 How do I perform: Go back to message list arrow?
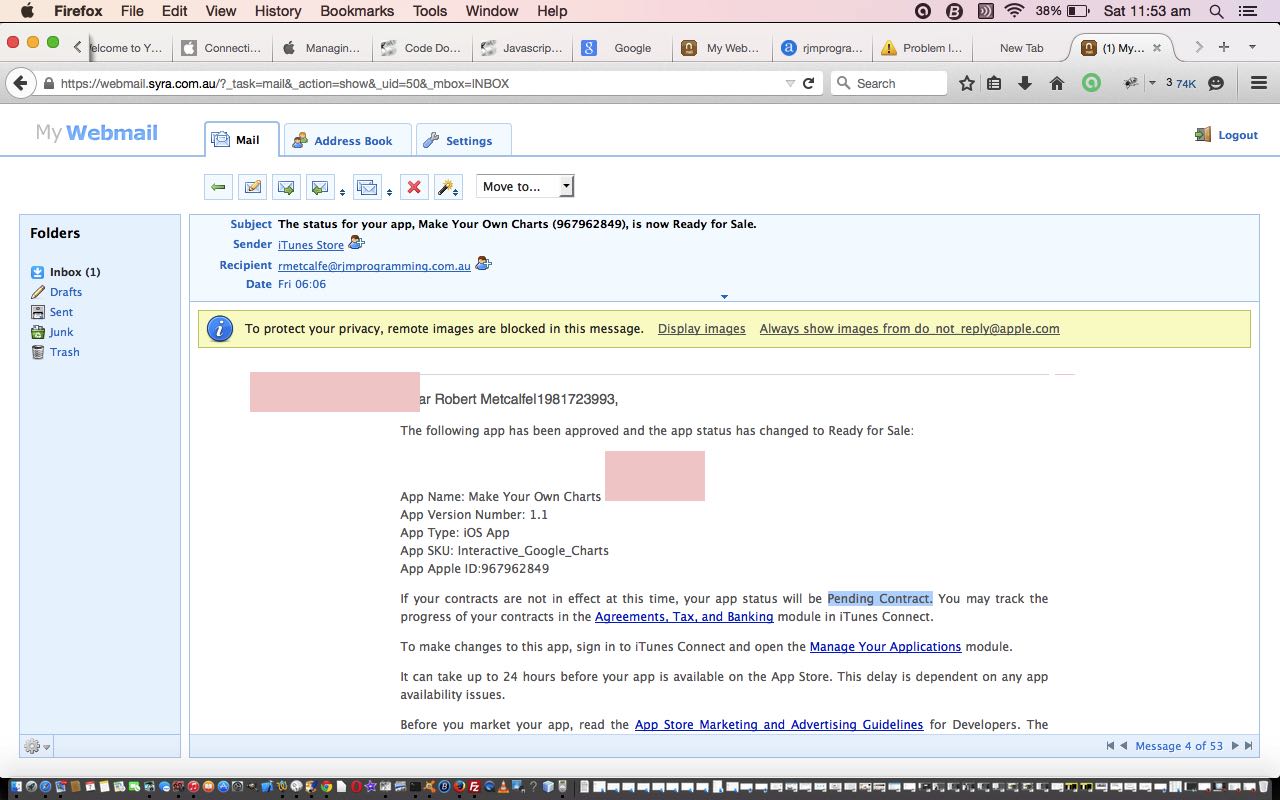(x=218, y=187)
